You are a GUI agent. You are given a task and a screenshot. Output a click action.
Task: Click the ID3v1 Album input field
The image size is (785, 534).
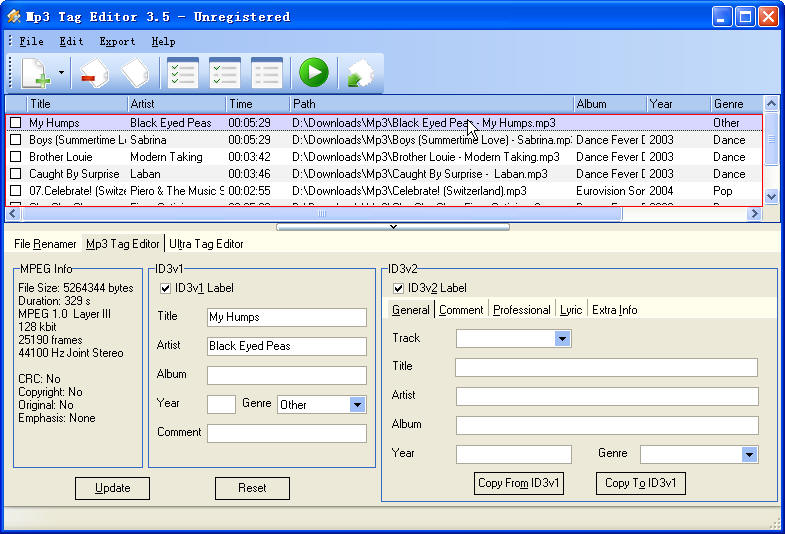[287, 375]
